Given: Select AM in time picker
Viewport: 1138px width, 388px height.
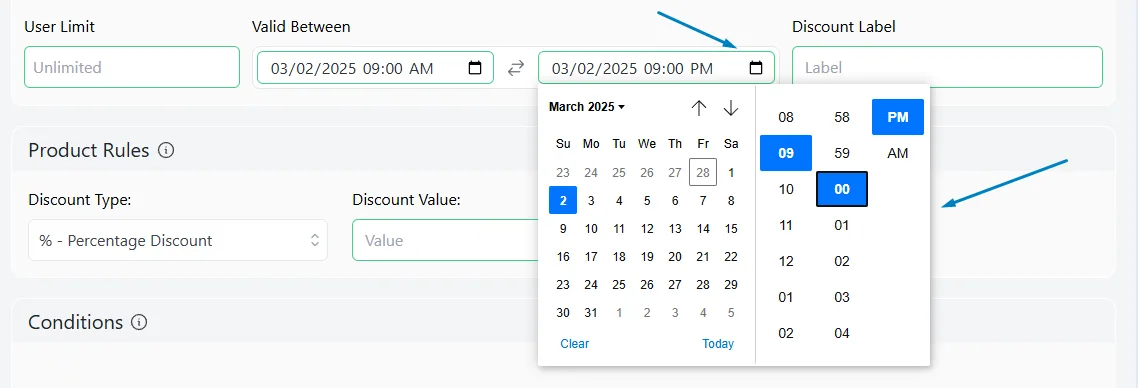Looking at the screenshot, I should coord(898,153).
